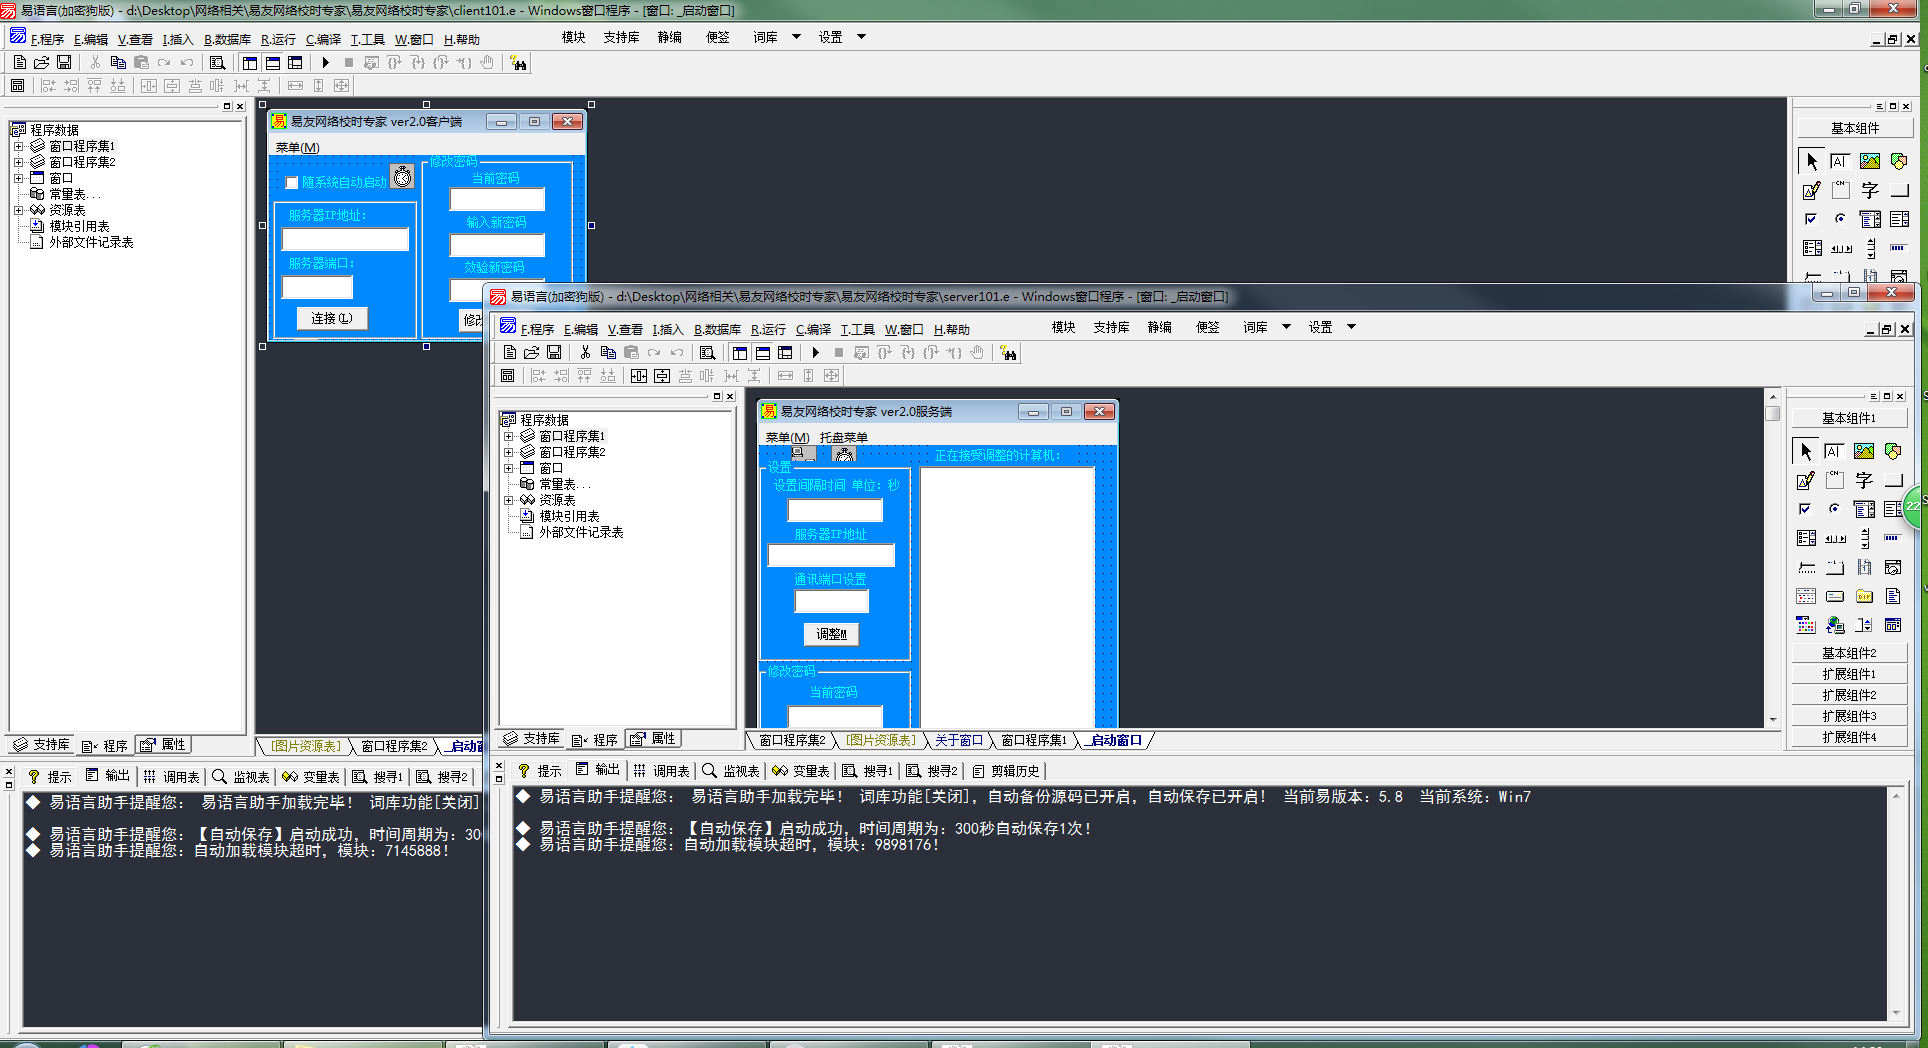The height and width of the screenshot is (1048, 1928).
Task: Click New file icon in server101 toolbar
Action: pos(510,352)
